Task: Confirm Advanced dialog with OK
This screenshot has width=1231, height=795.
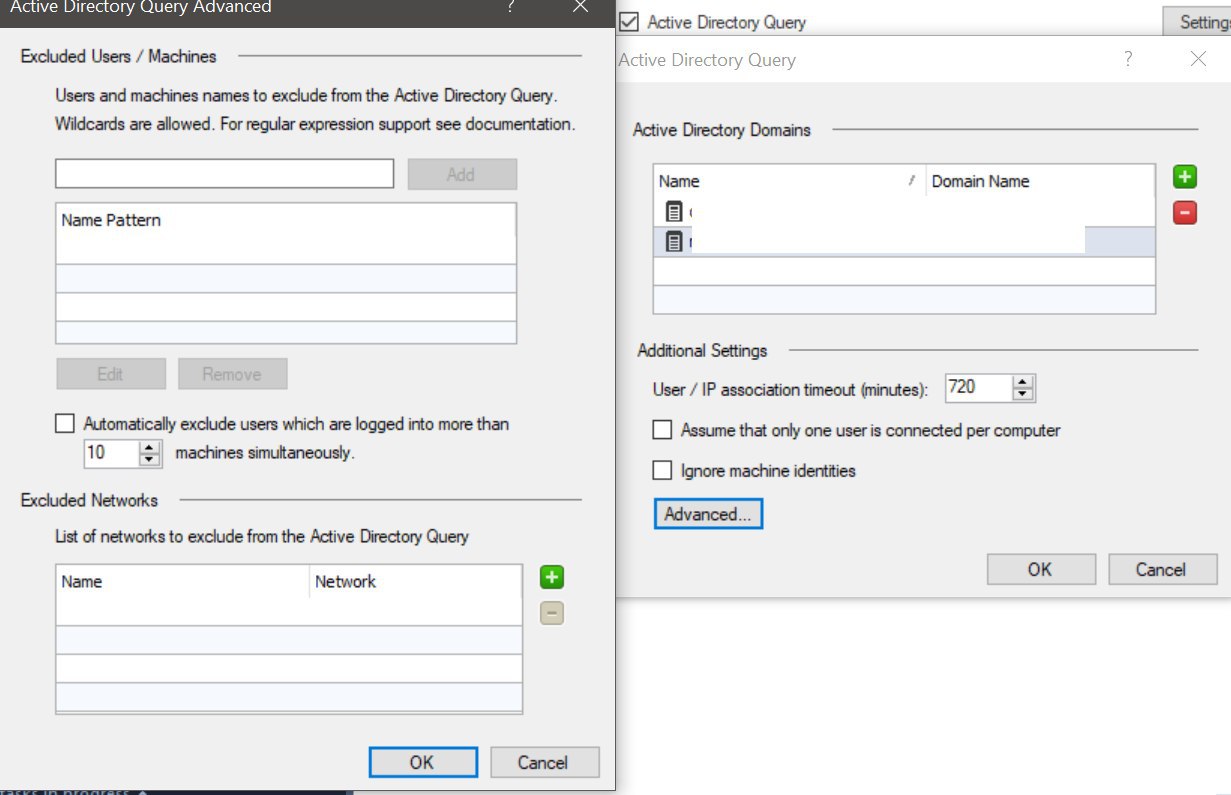Action: coord(423,762)
